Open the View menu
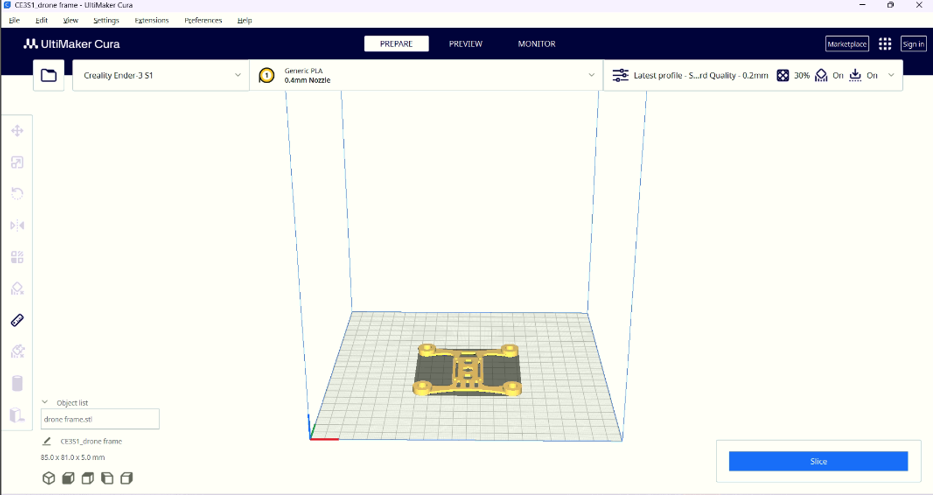933x495 pixels. click(71, 20)
